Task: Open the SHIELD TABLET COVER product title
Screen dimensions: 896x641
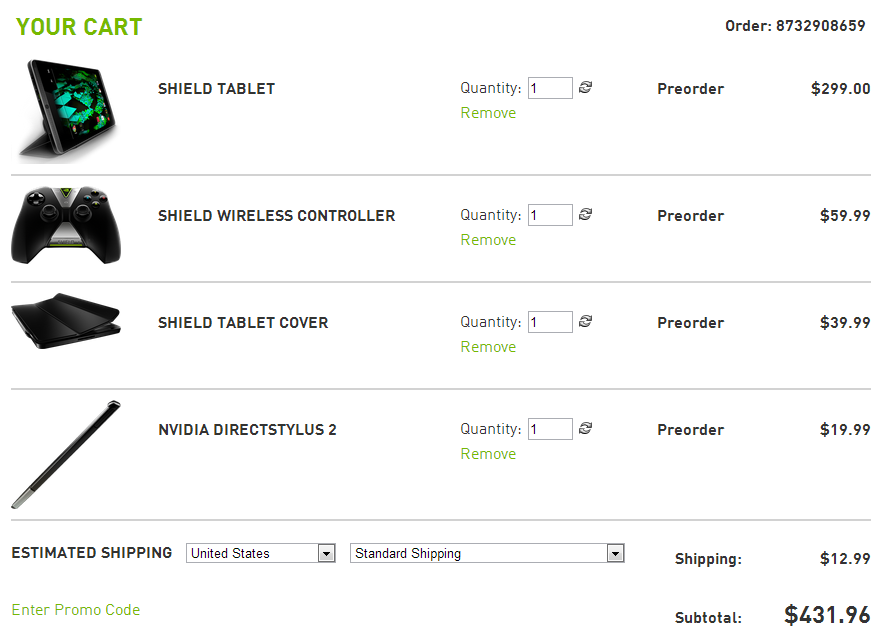Action: pos(243,323)
